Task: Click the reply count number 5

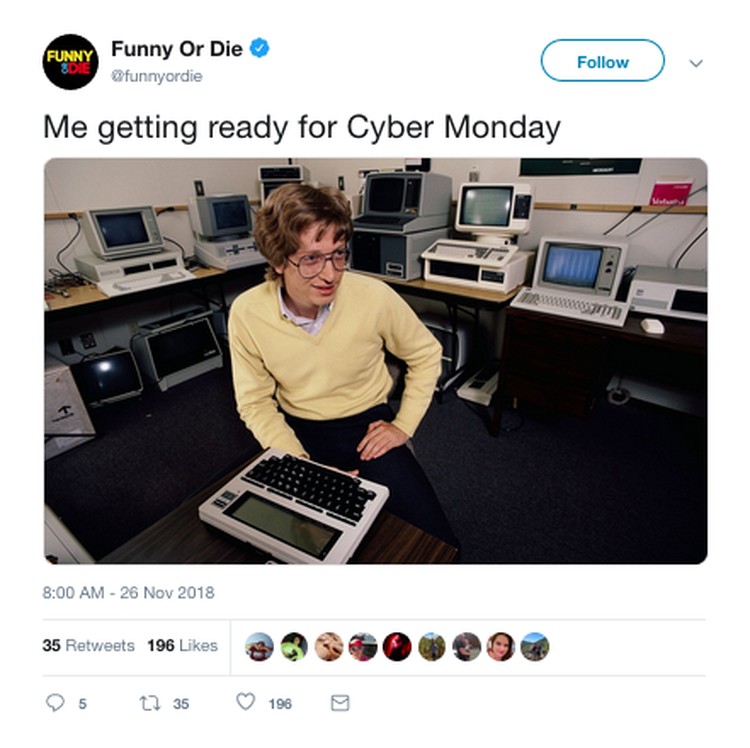Action: pyautogui.click(x=83, y=704)
